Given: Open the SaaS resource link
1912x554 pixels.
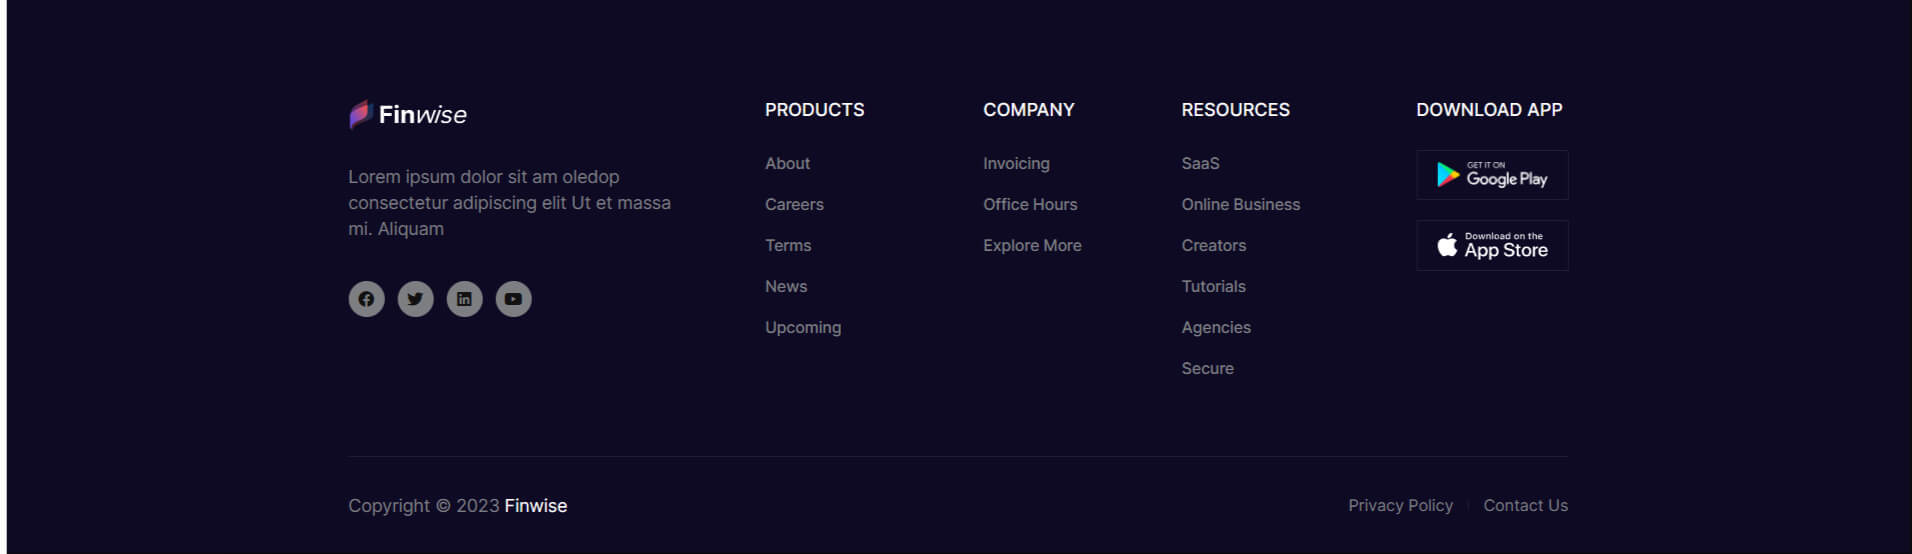Looking at the screenshot, I should 1200,163.
